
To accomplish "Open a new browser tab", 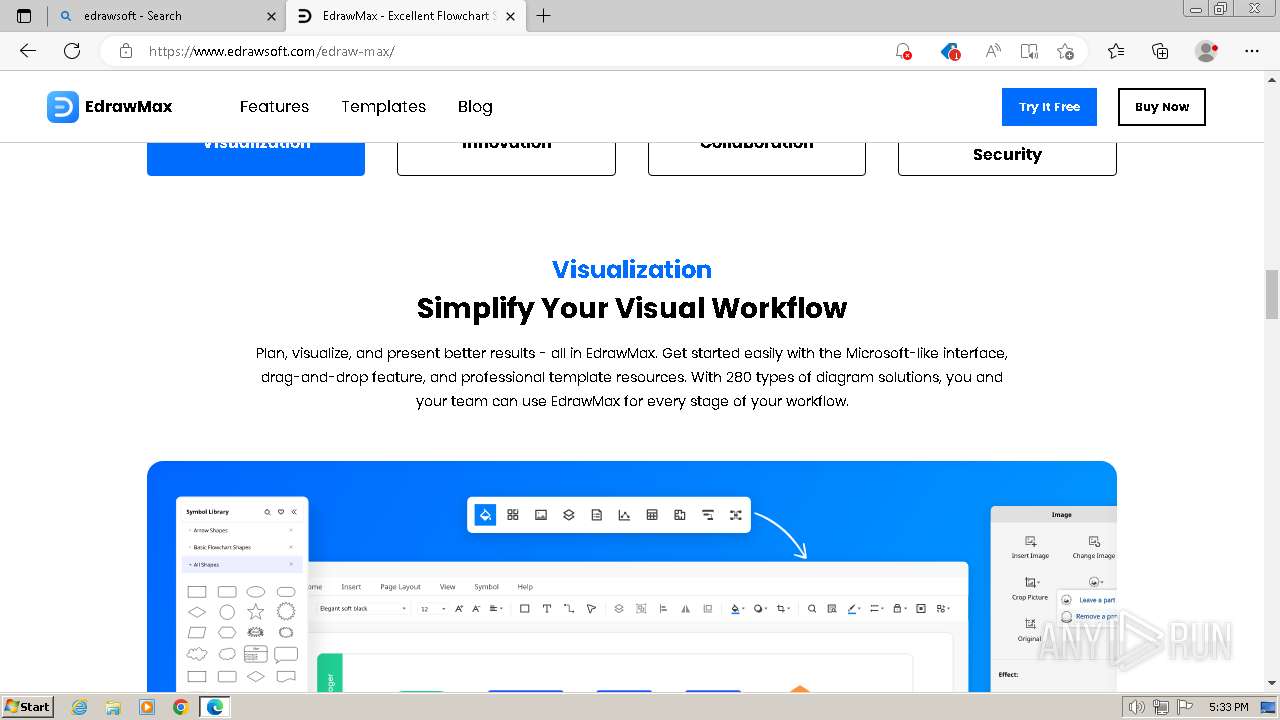I will click(544, 16).
